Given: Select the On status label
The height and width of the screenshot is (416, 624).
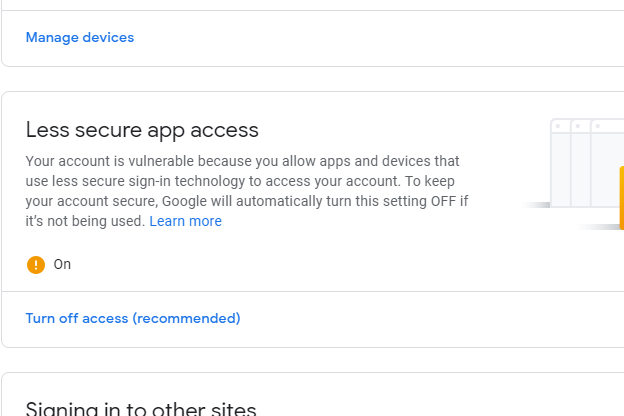Looking at the screenshot, I should [62, 264].
